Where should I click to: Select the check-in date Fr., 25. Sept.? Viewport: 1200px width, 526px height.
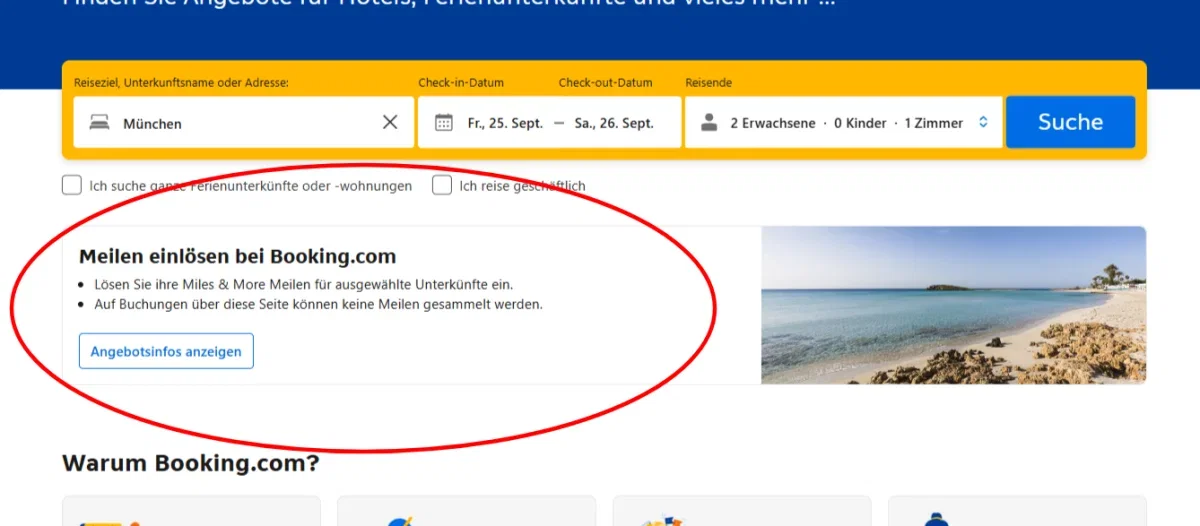coord(505,123)
